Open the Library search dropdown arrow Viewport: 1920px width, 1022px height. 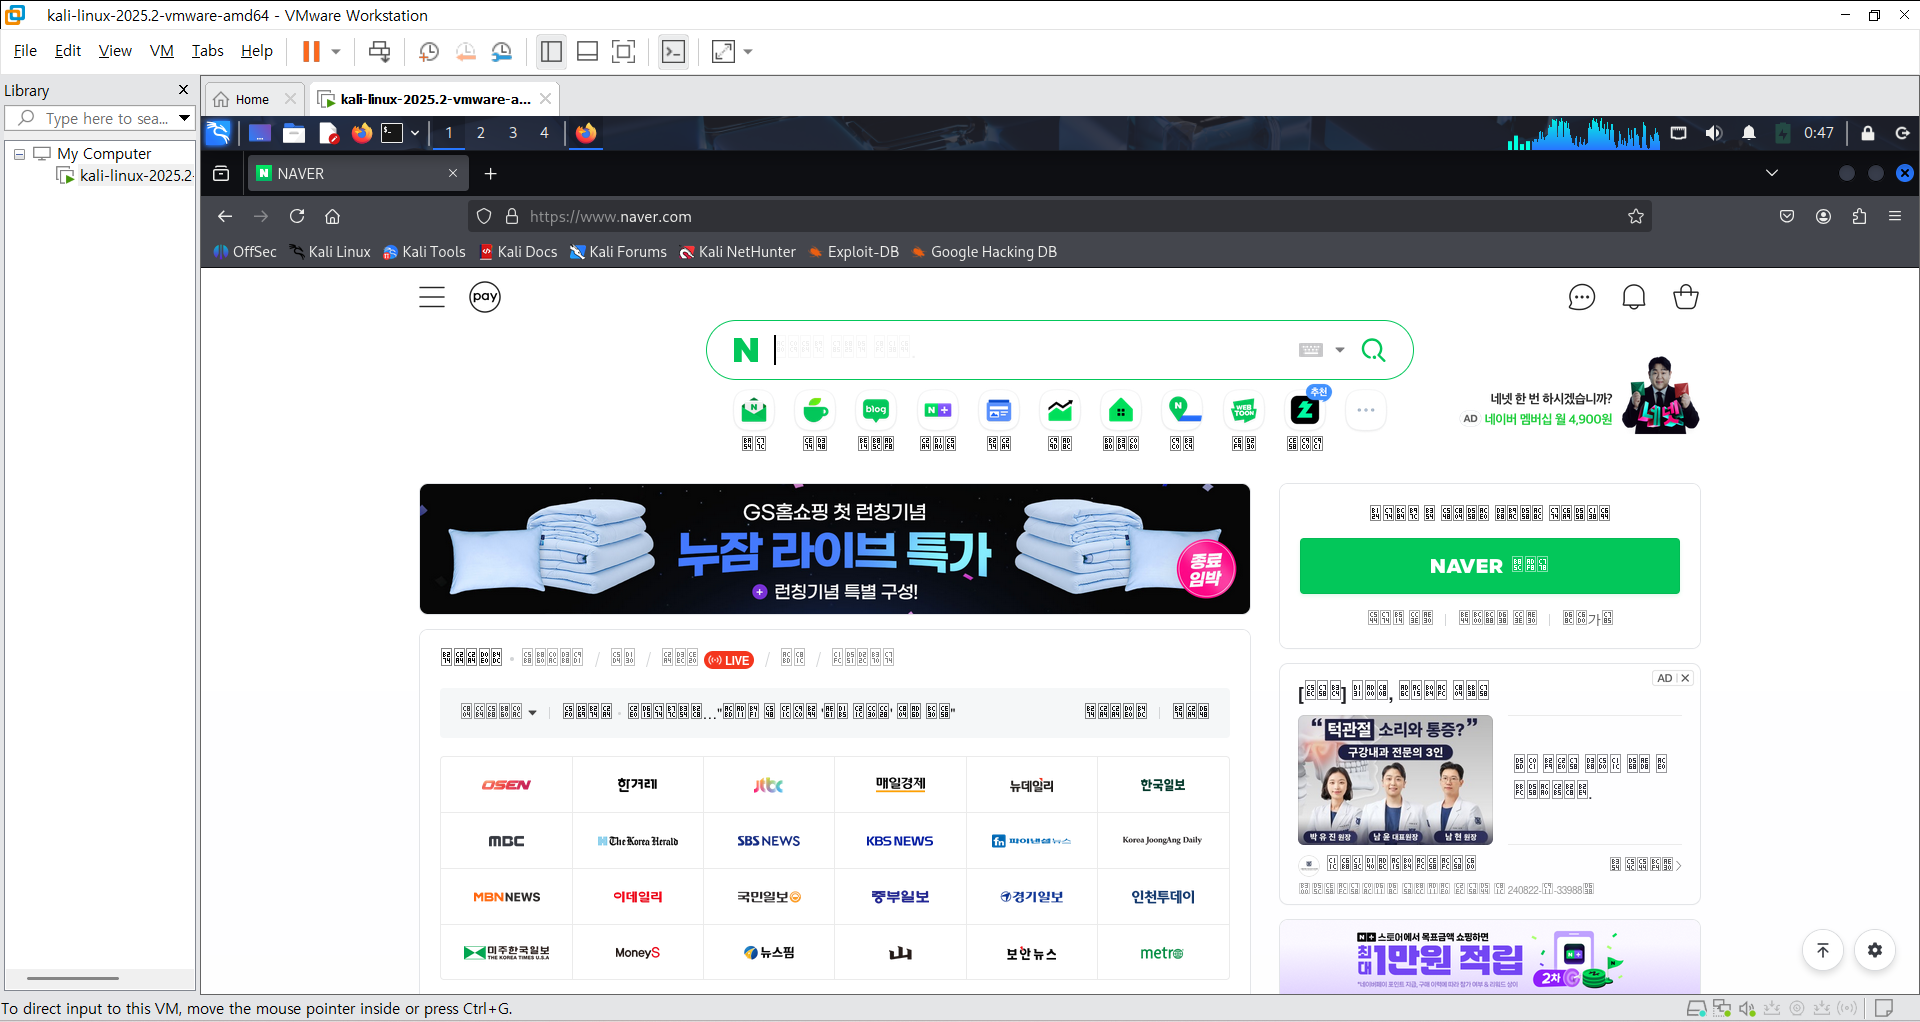click(184, 118)
